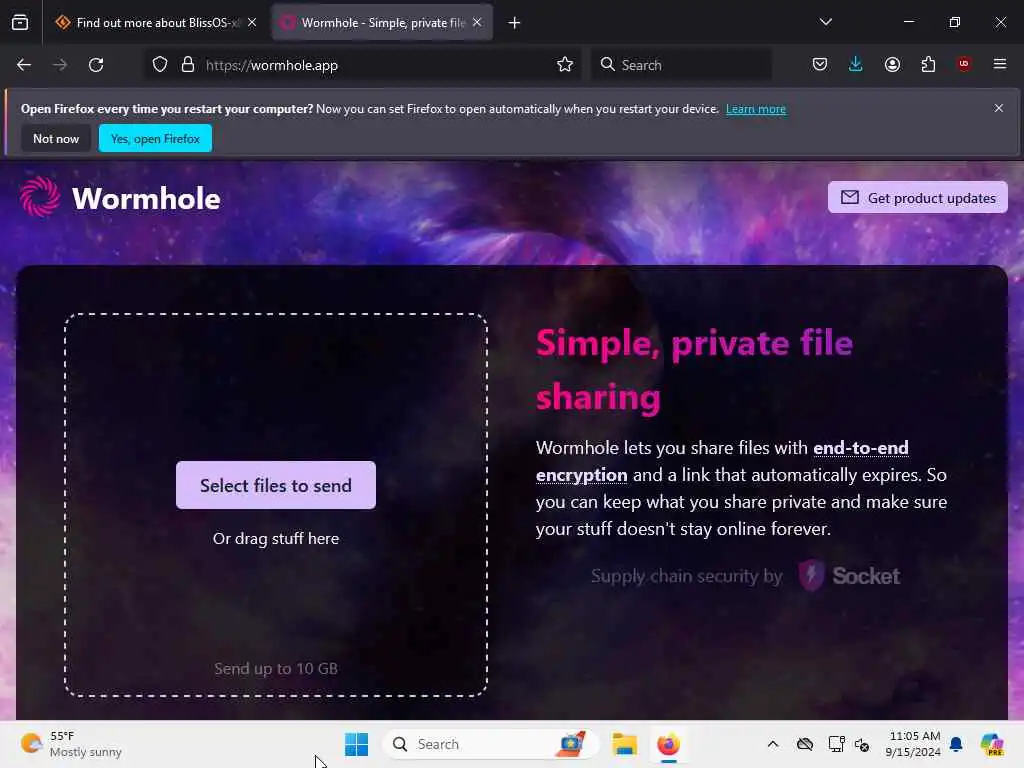Click the 'Or drag stuff here' text
This screenshot has width=1024, height=768.
pyautogui.click(x=276, y=539)
